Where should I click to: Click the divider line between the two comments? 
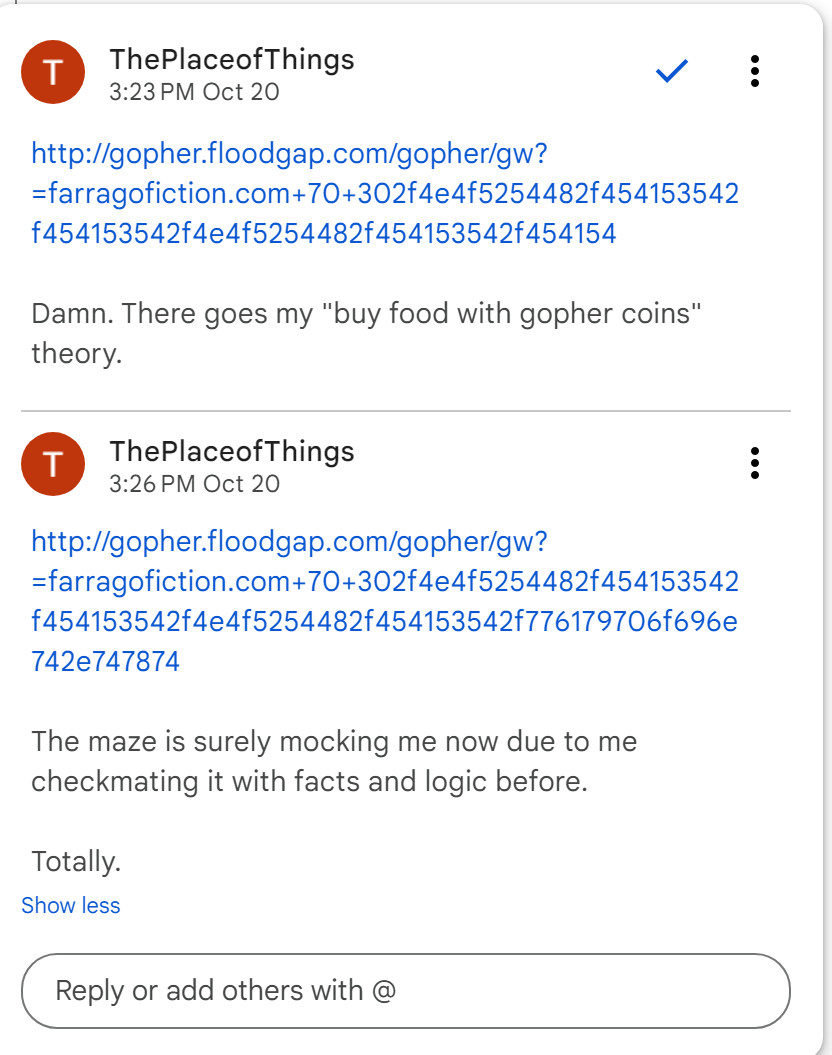click(x=406, y=411)
